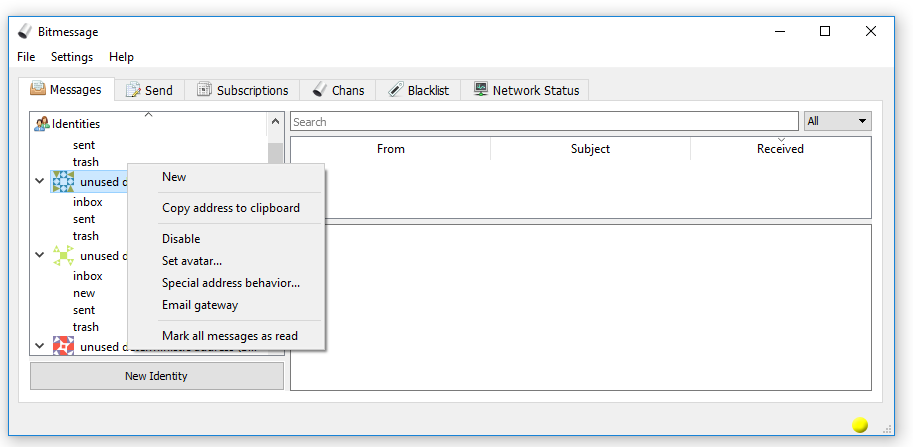Click the yellow network status indicator light

(x=860, y=425)
